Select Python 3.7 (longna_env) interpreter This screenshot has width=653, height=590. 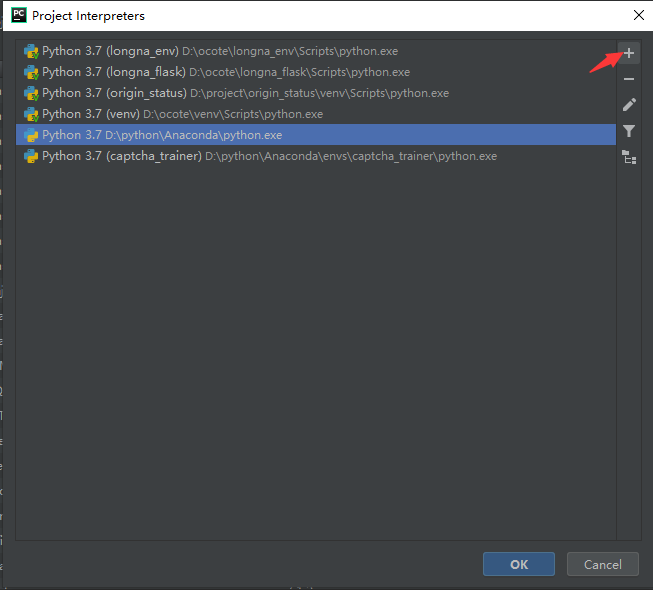coord(200,50)
